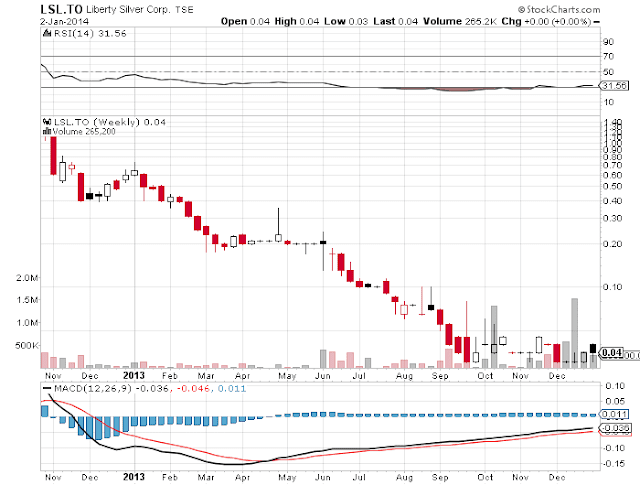Click the RSI 70 level axis label

[x=608, y=56]
